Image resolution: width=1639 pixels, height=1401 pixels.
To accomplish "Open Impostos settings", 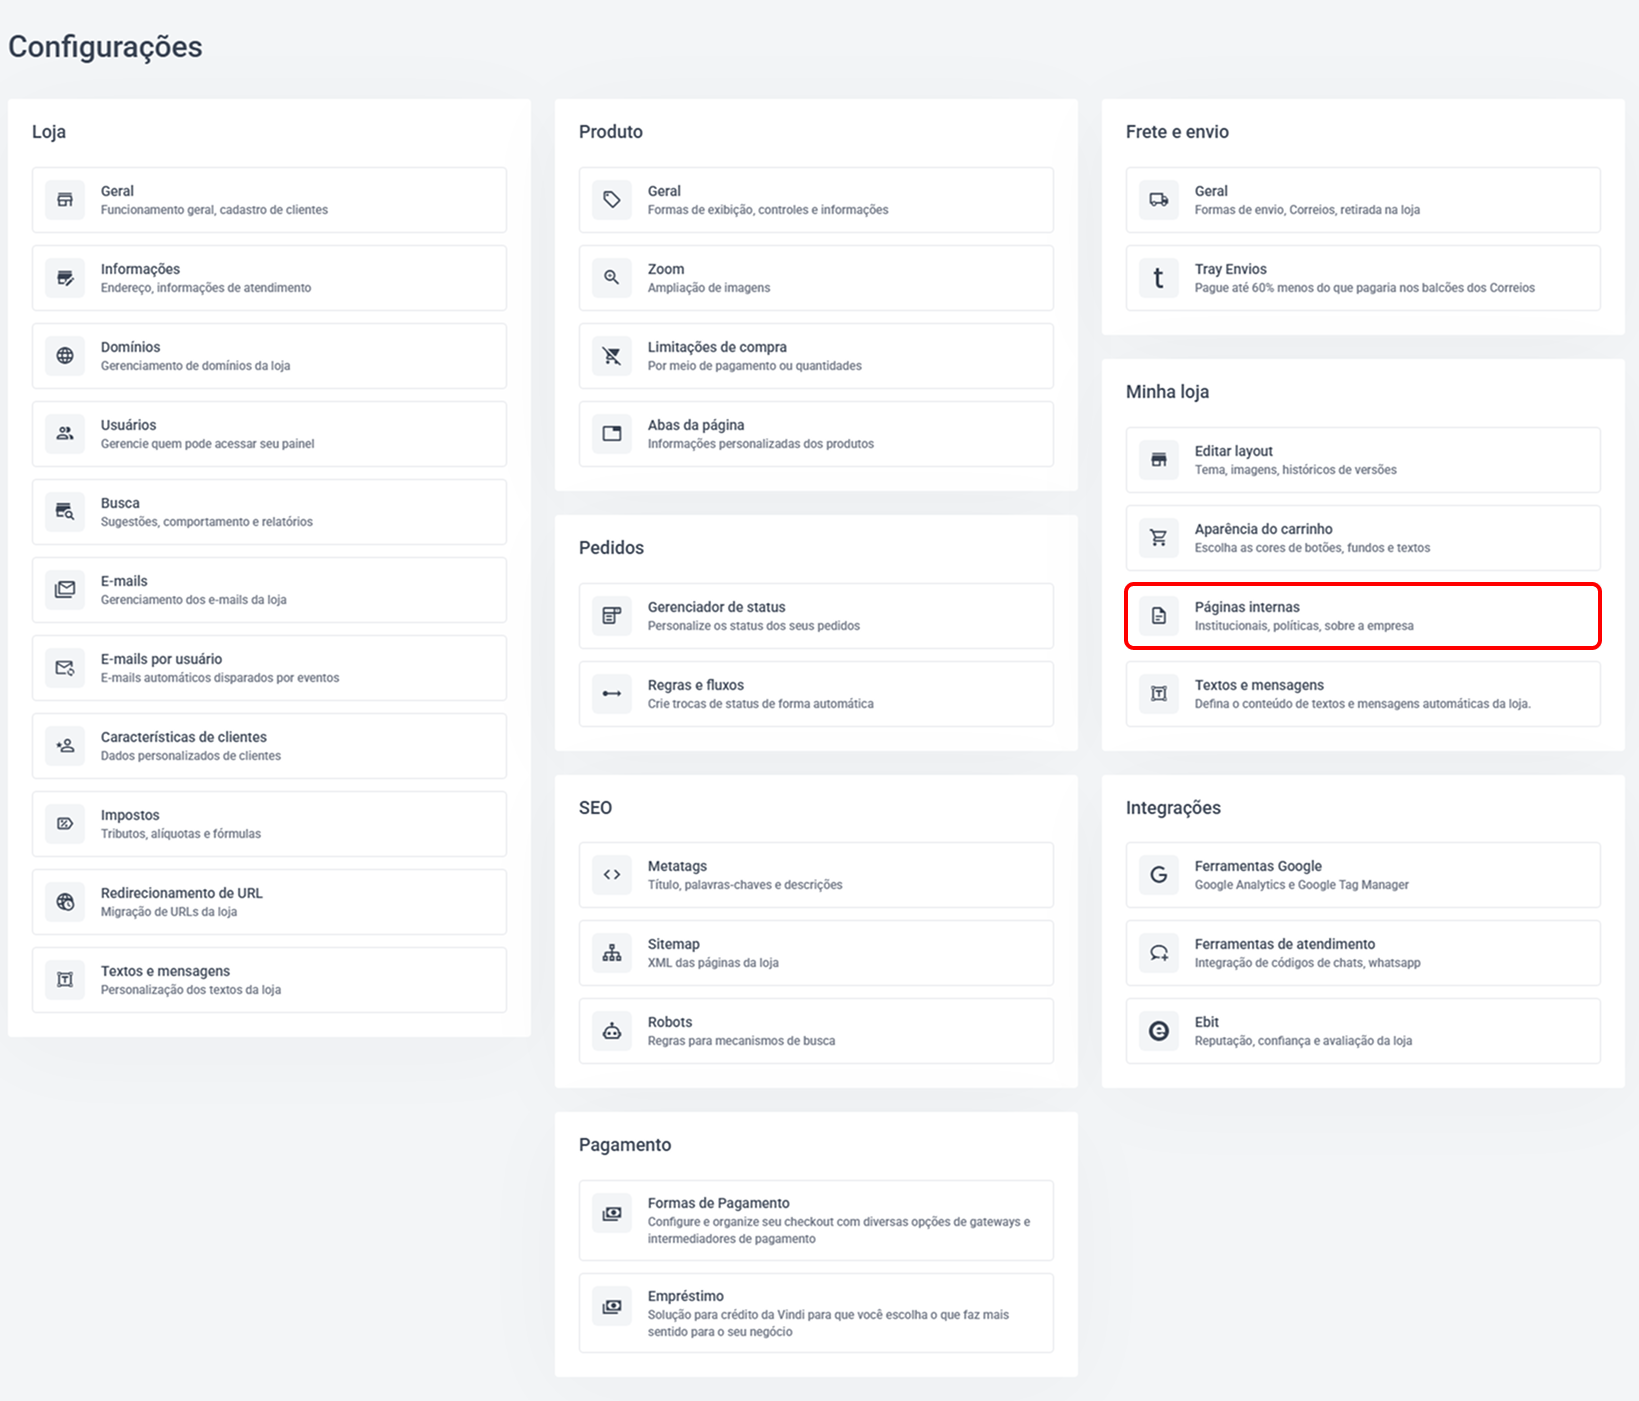I will coord(130,815).
